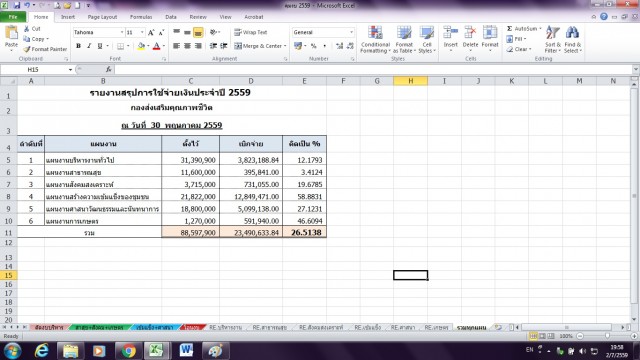Open Conditional Formatting icon

tap(375, 33)
